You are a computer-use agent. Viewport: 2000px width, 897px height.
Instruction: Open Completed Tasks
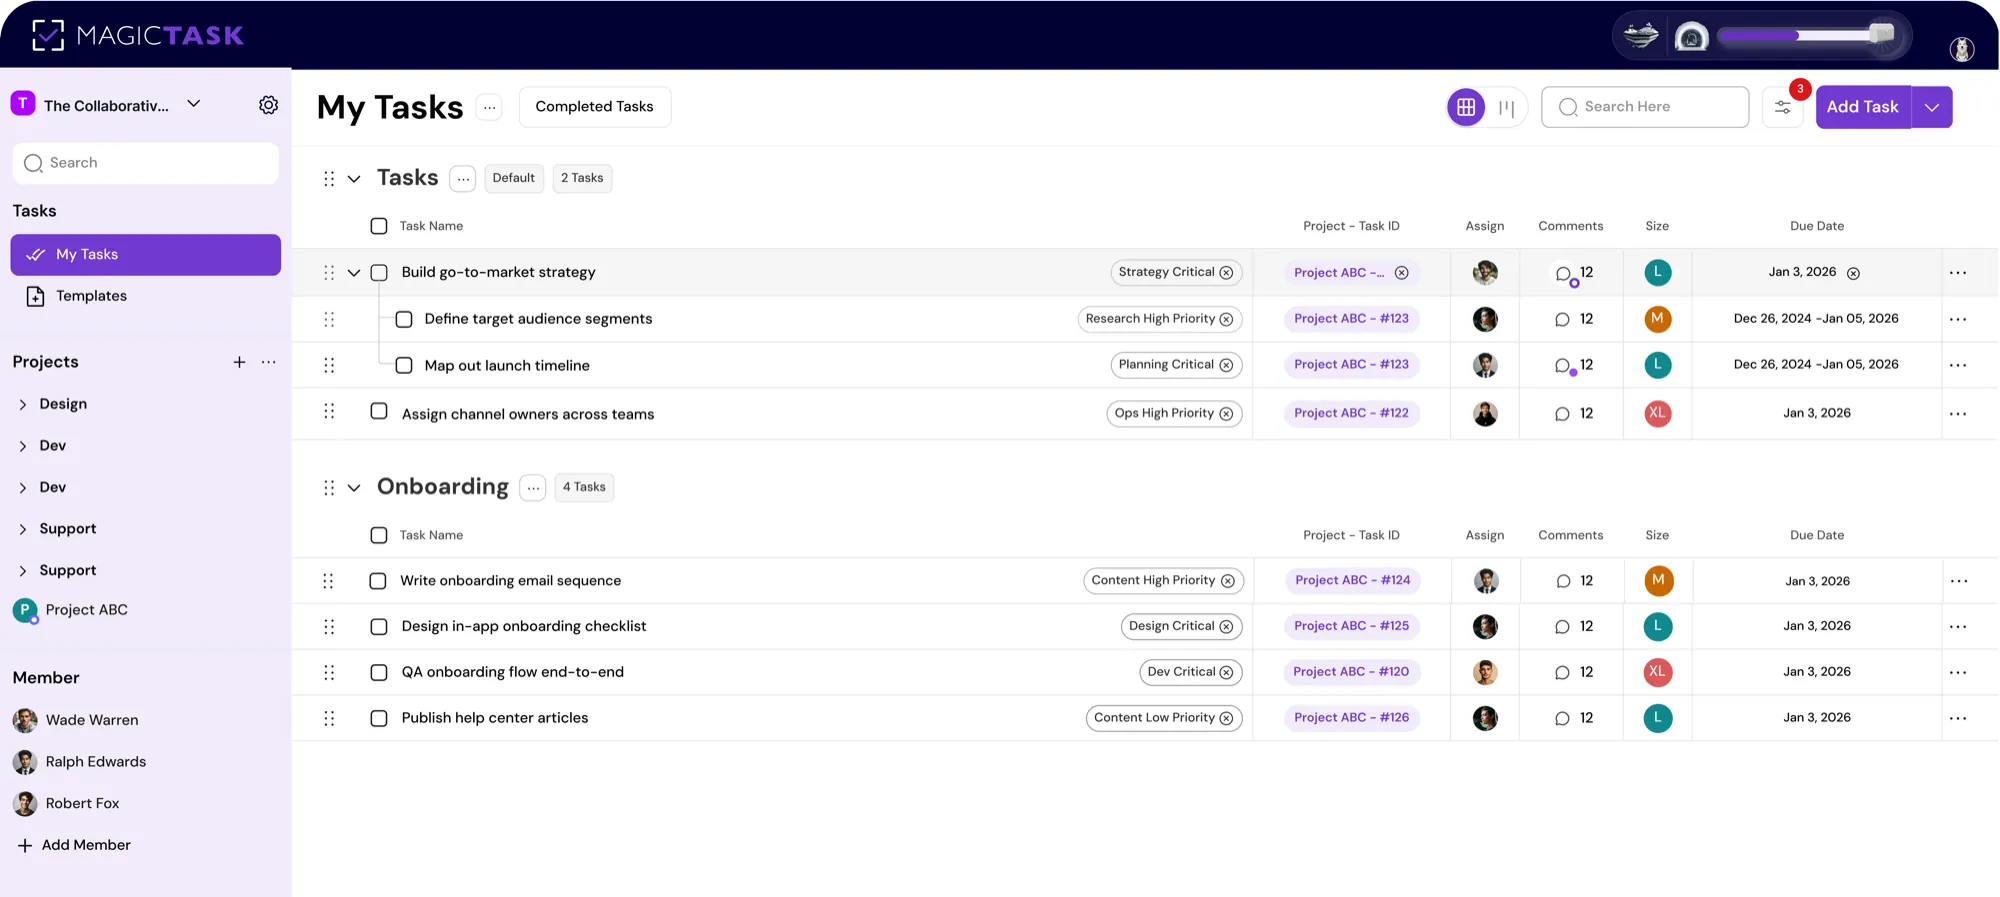(x=595, y=107)
